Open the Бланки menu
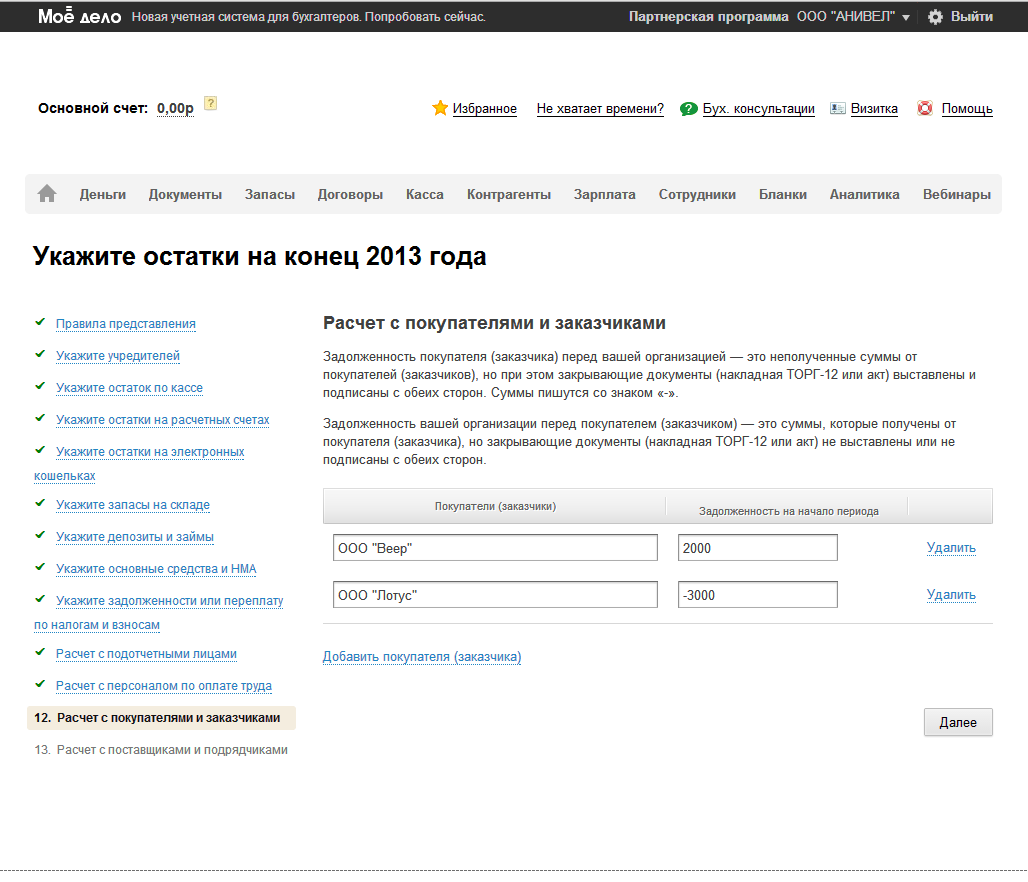 click(x=783, y=194)
